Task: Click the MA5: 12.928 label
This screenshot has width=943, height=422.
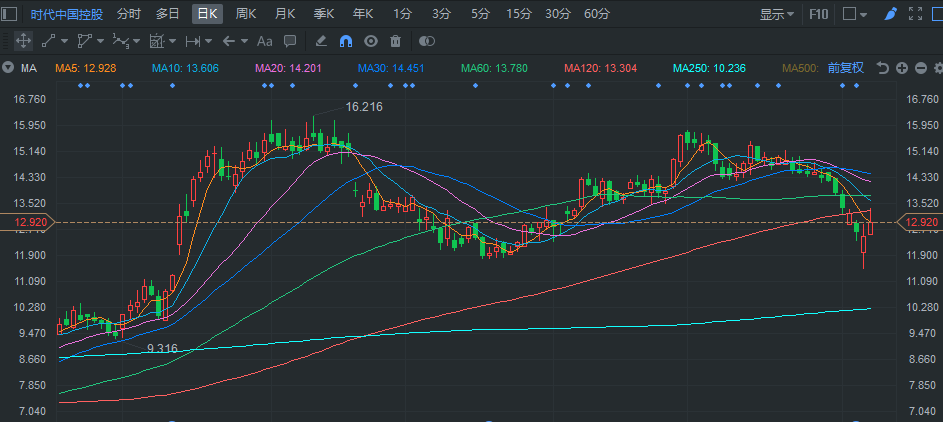Action: pos(86,69)
